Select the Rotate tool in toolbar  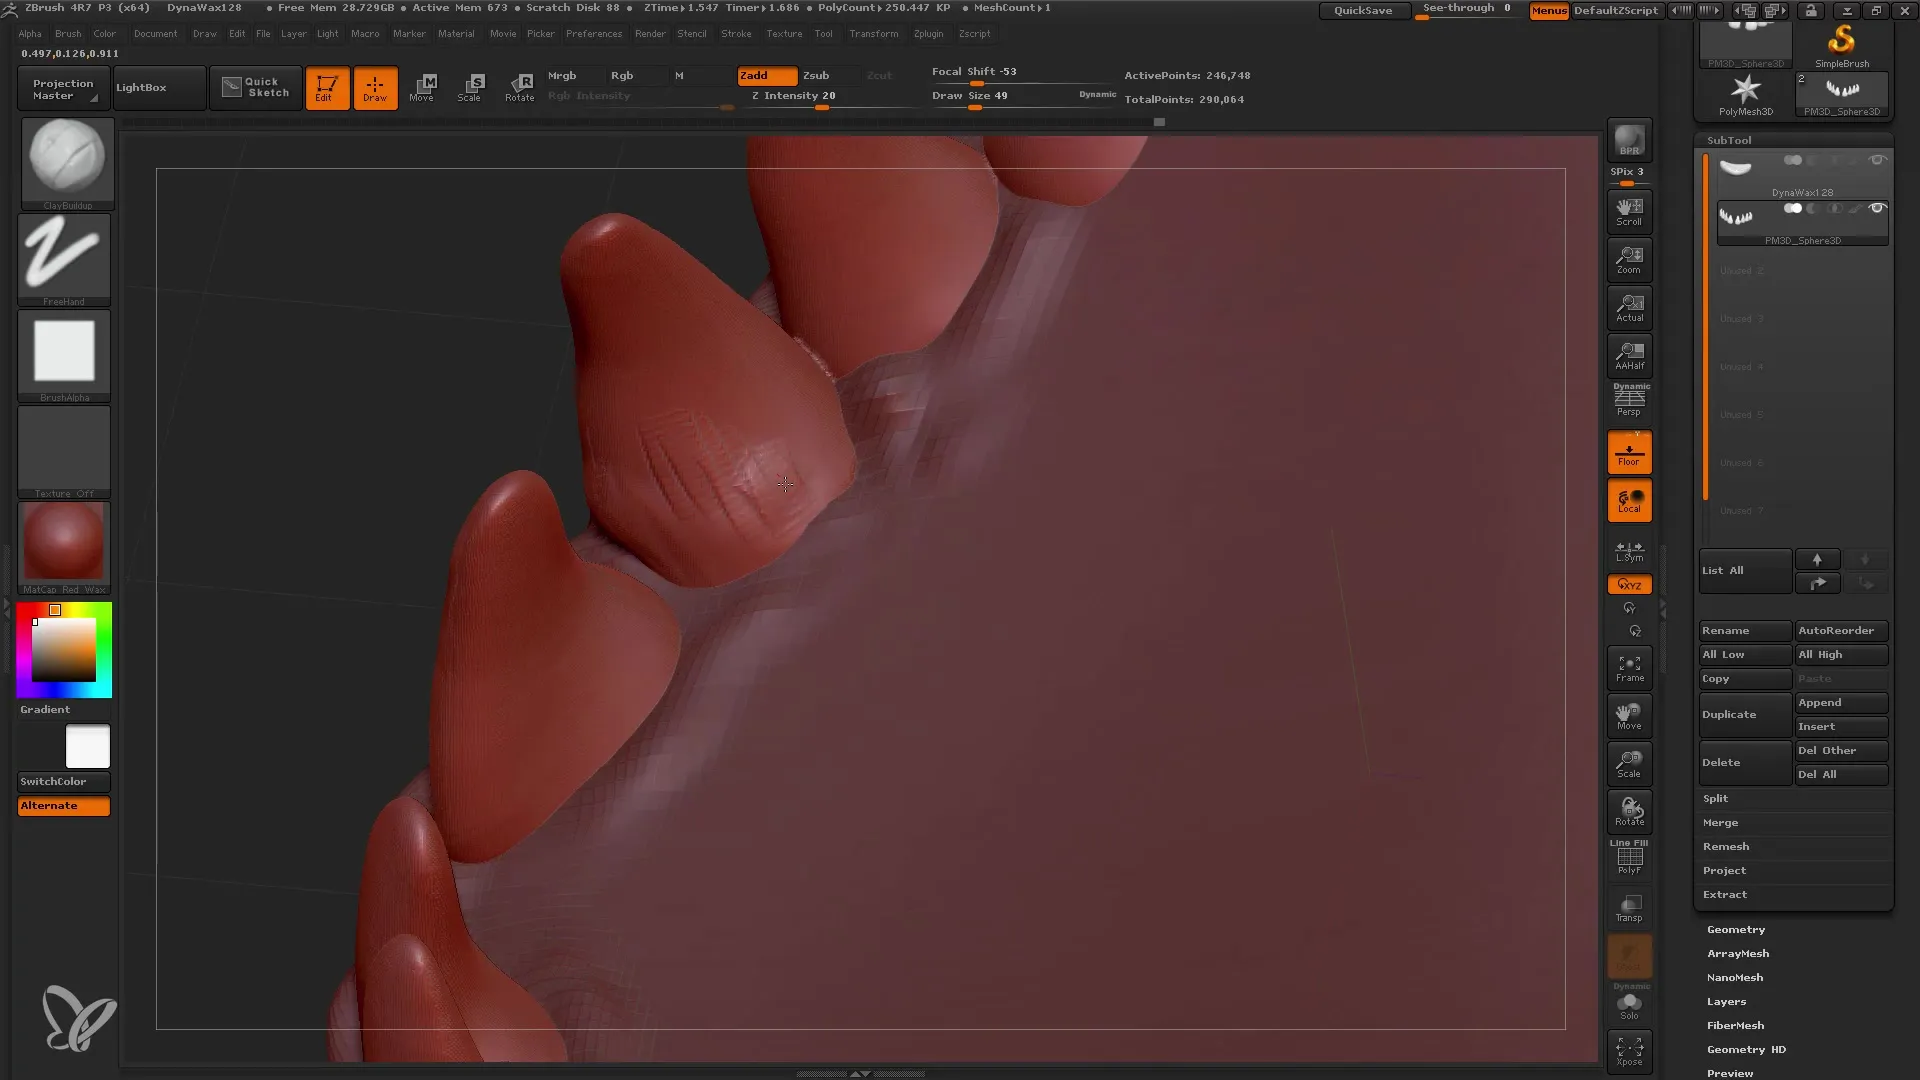(x=520, y=86)
